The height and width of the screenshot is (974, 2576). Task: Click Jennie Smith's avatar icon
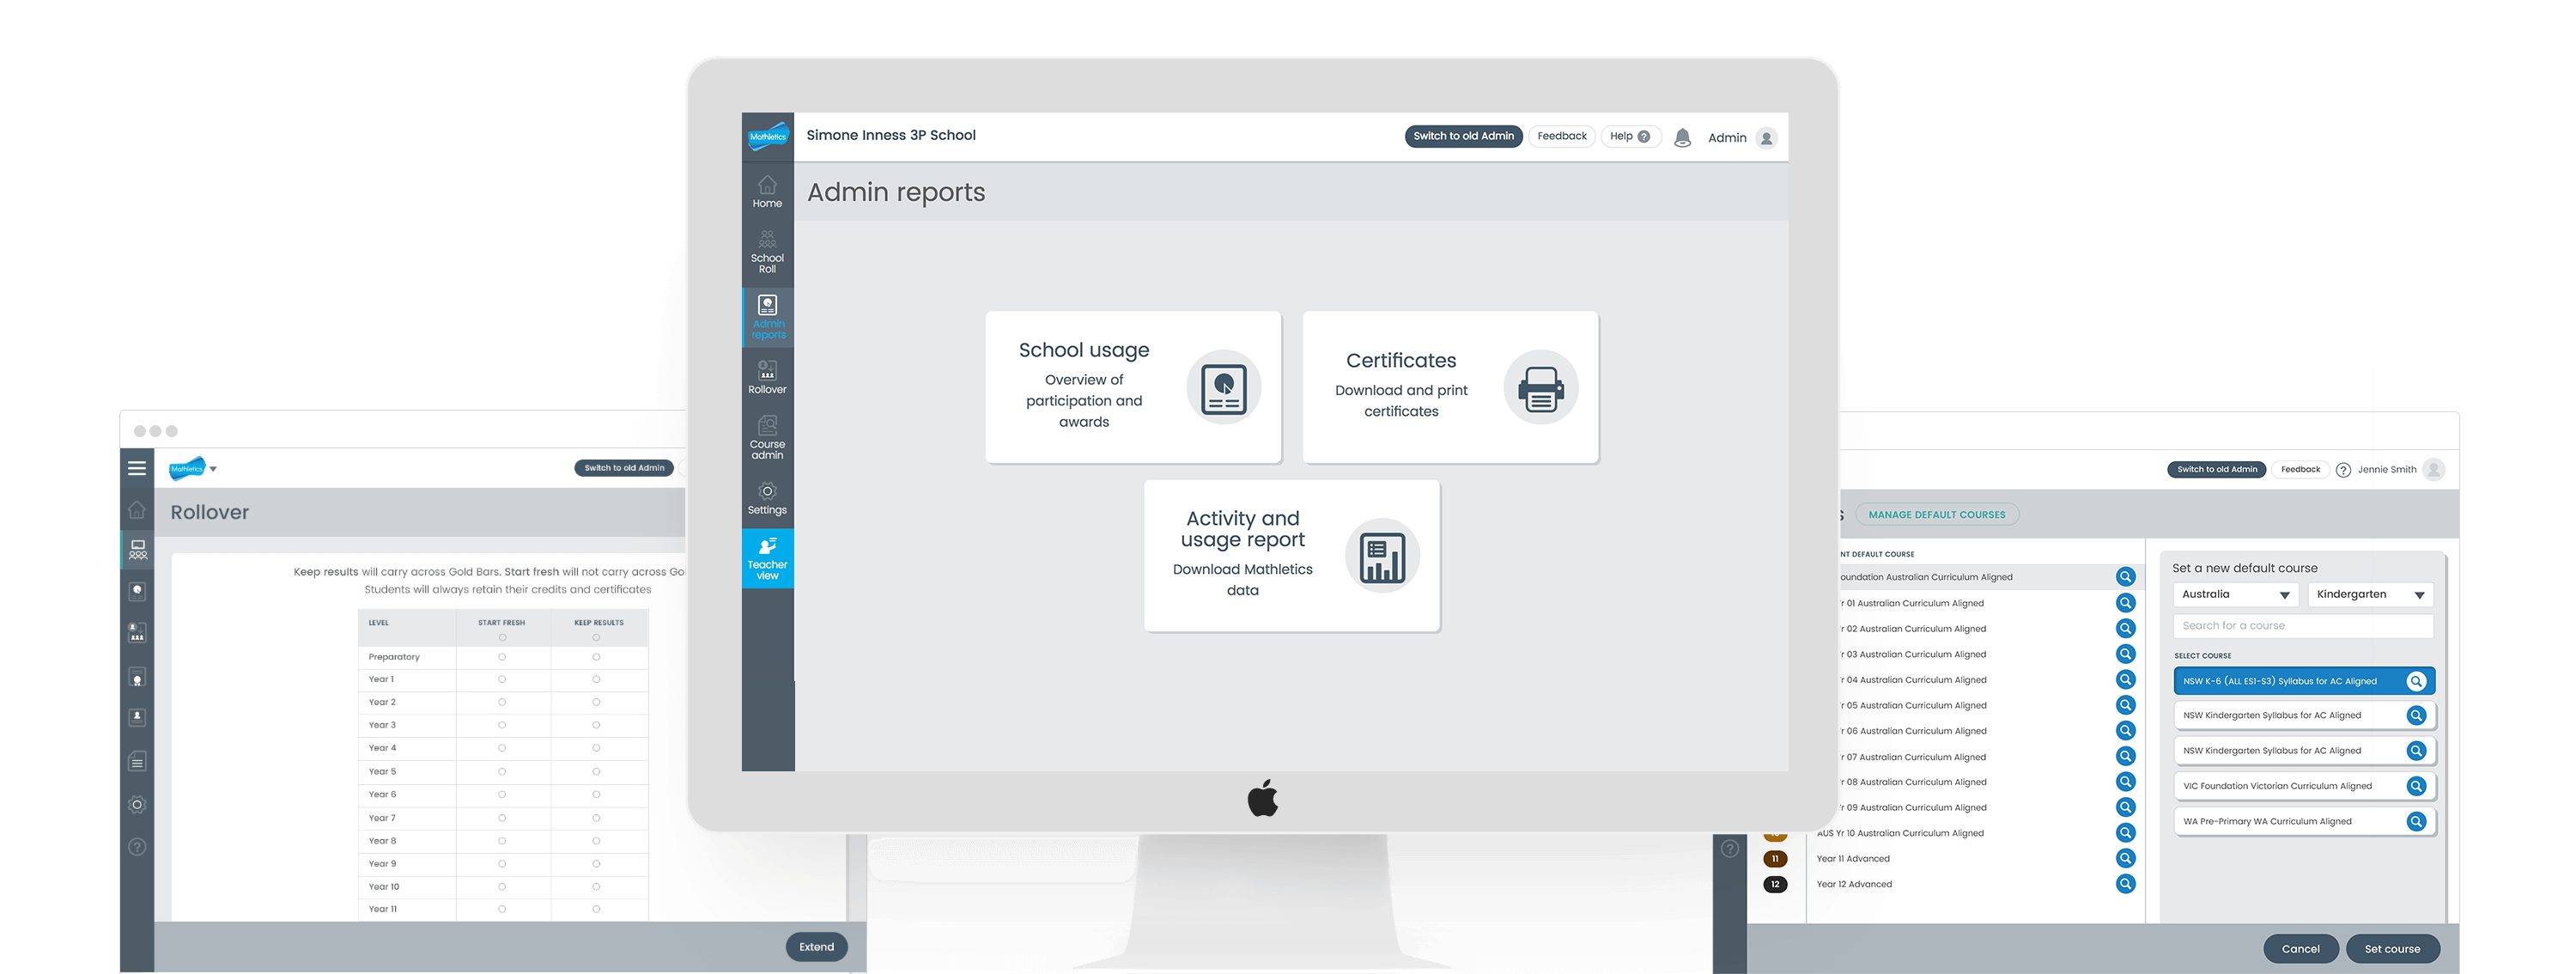pyautogui.click(x=2434, y=469)
